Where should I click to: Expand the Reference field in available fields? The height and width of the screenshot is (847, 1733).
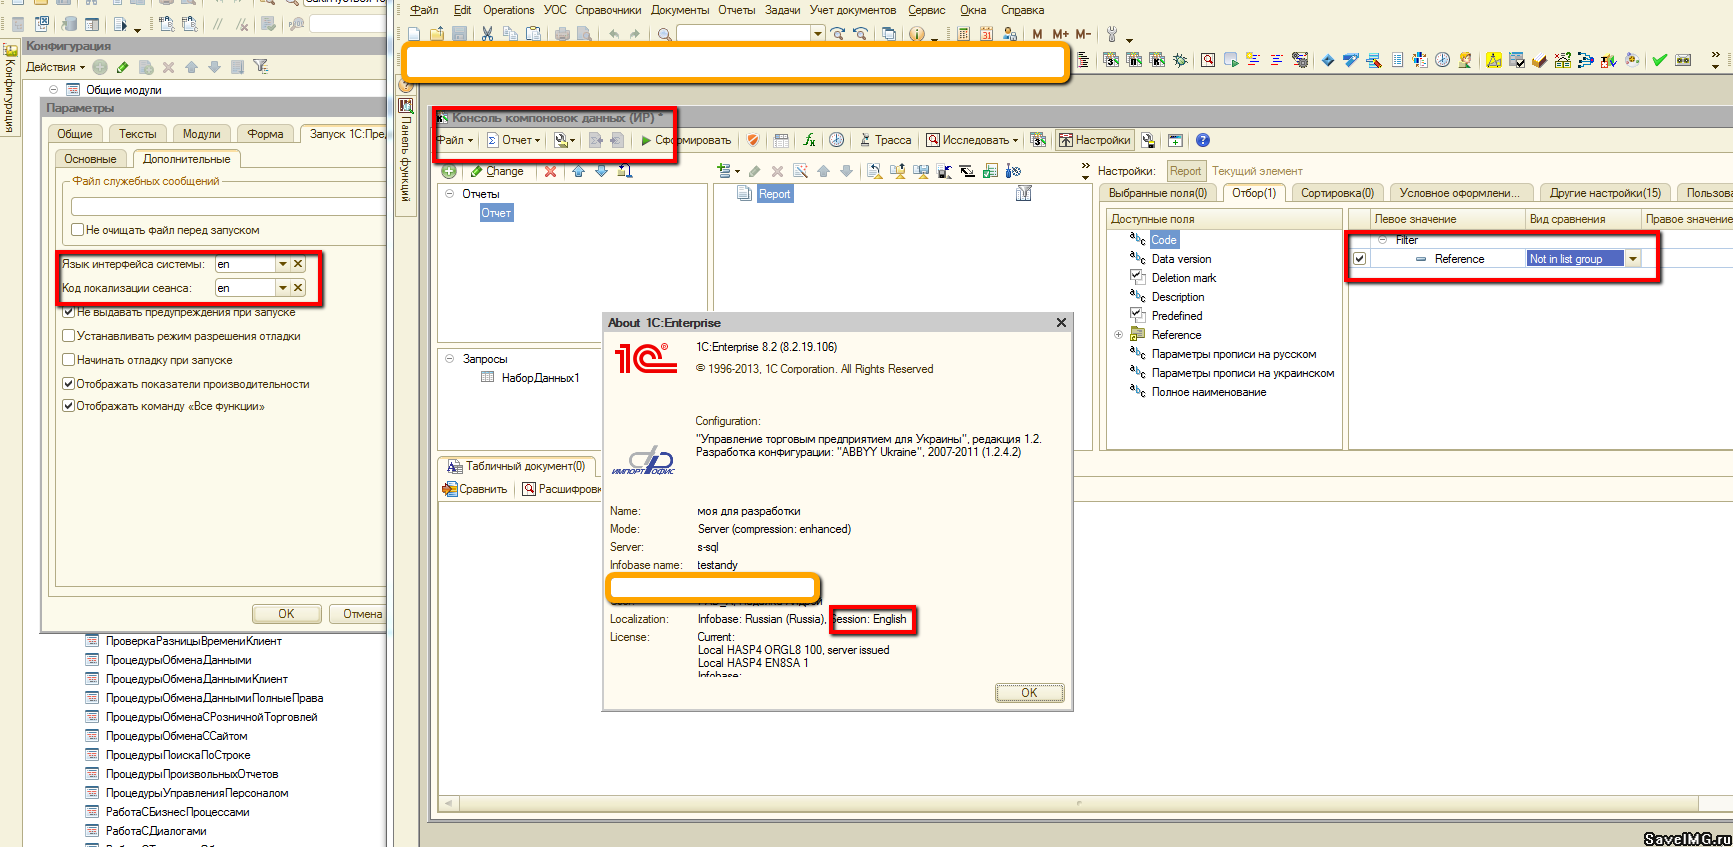coord(1118,335)
